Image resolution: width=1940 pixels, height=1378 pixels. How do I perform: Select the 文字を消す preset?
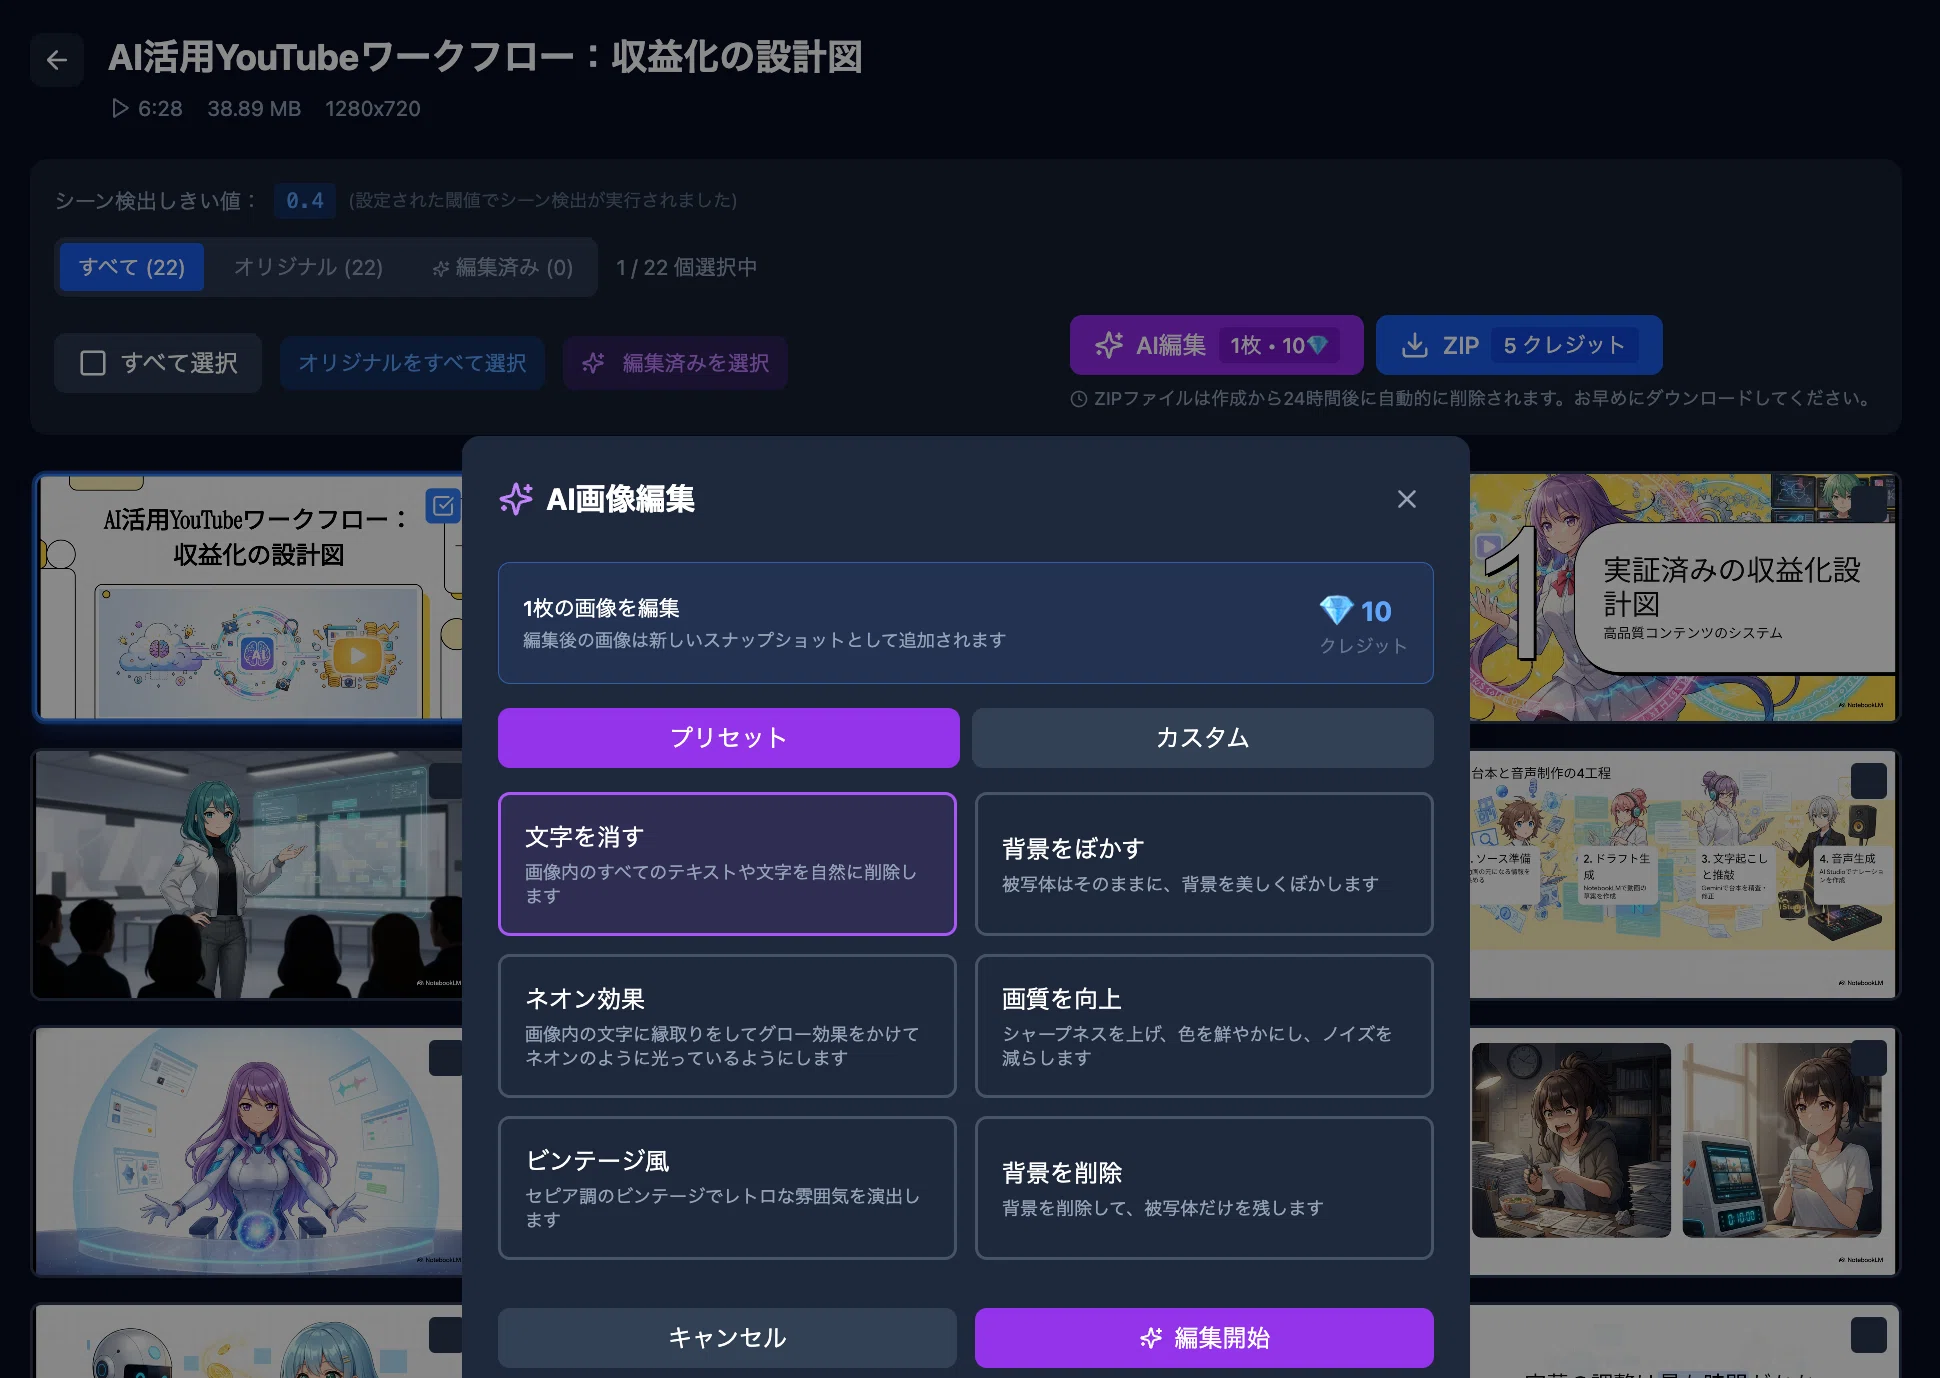coord(727,864)
